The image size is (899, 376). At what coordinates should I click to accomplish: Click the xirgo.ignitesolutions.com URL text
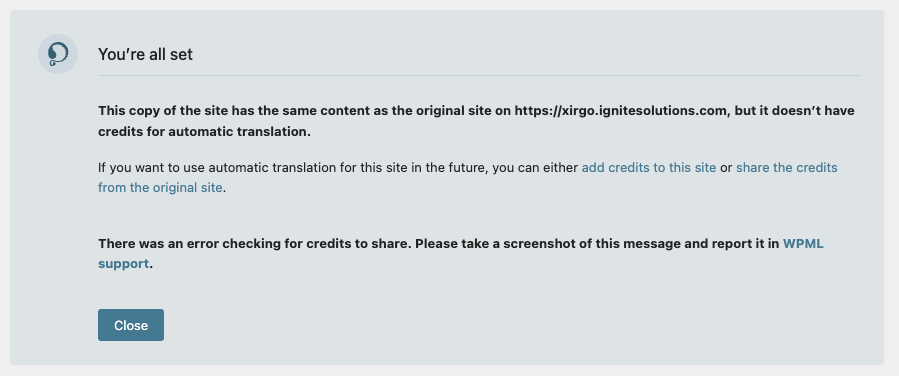point(620,111)
